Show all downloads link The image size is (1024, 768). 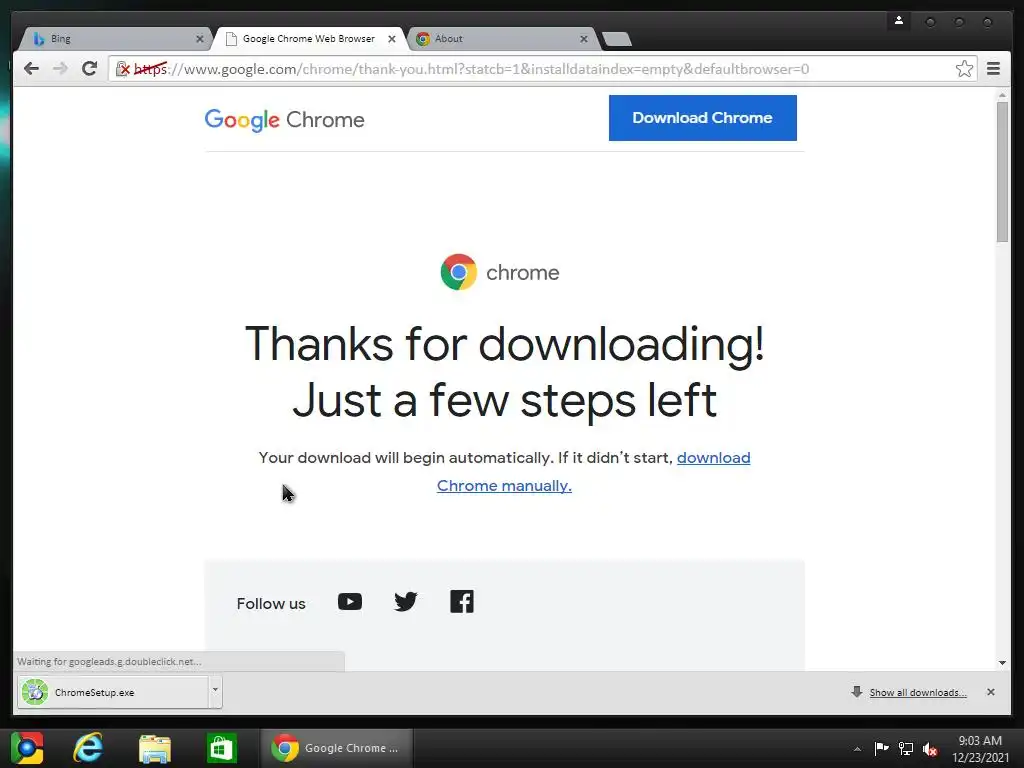[x=918, y=692]
